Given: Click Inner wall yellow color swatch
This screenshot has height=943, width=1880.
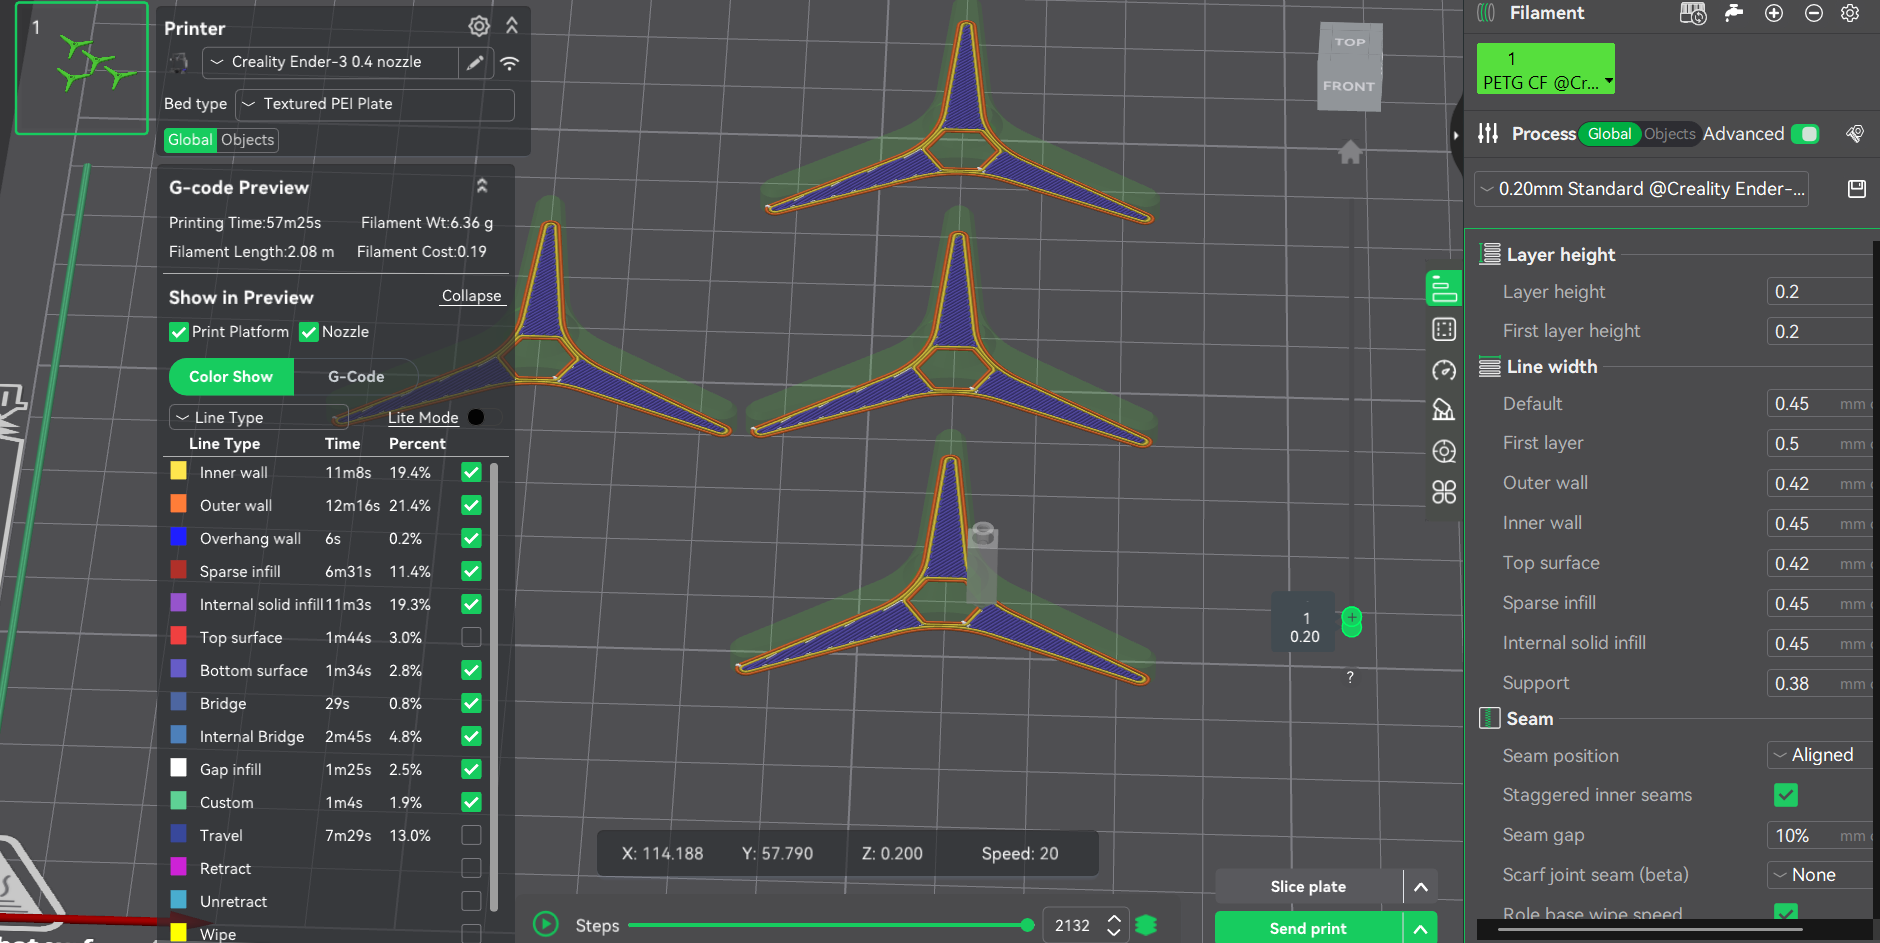Looking at the screenshot, I should pyautogui.click(x=179, y=471).
